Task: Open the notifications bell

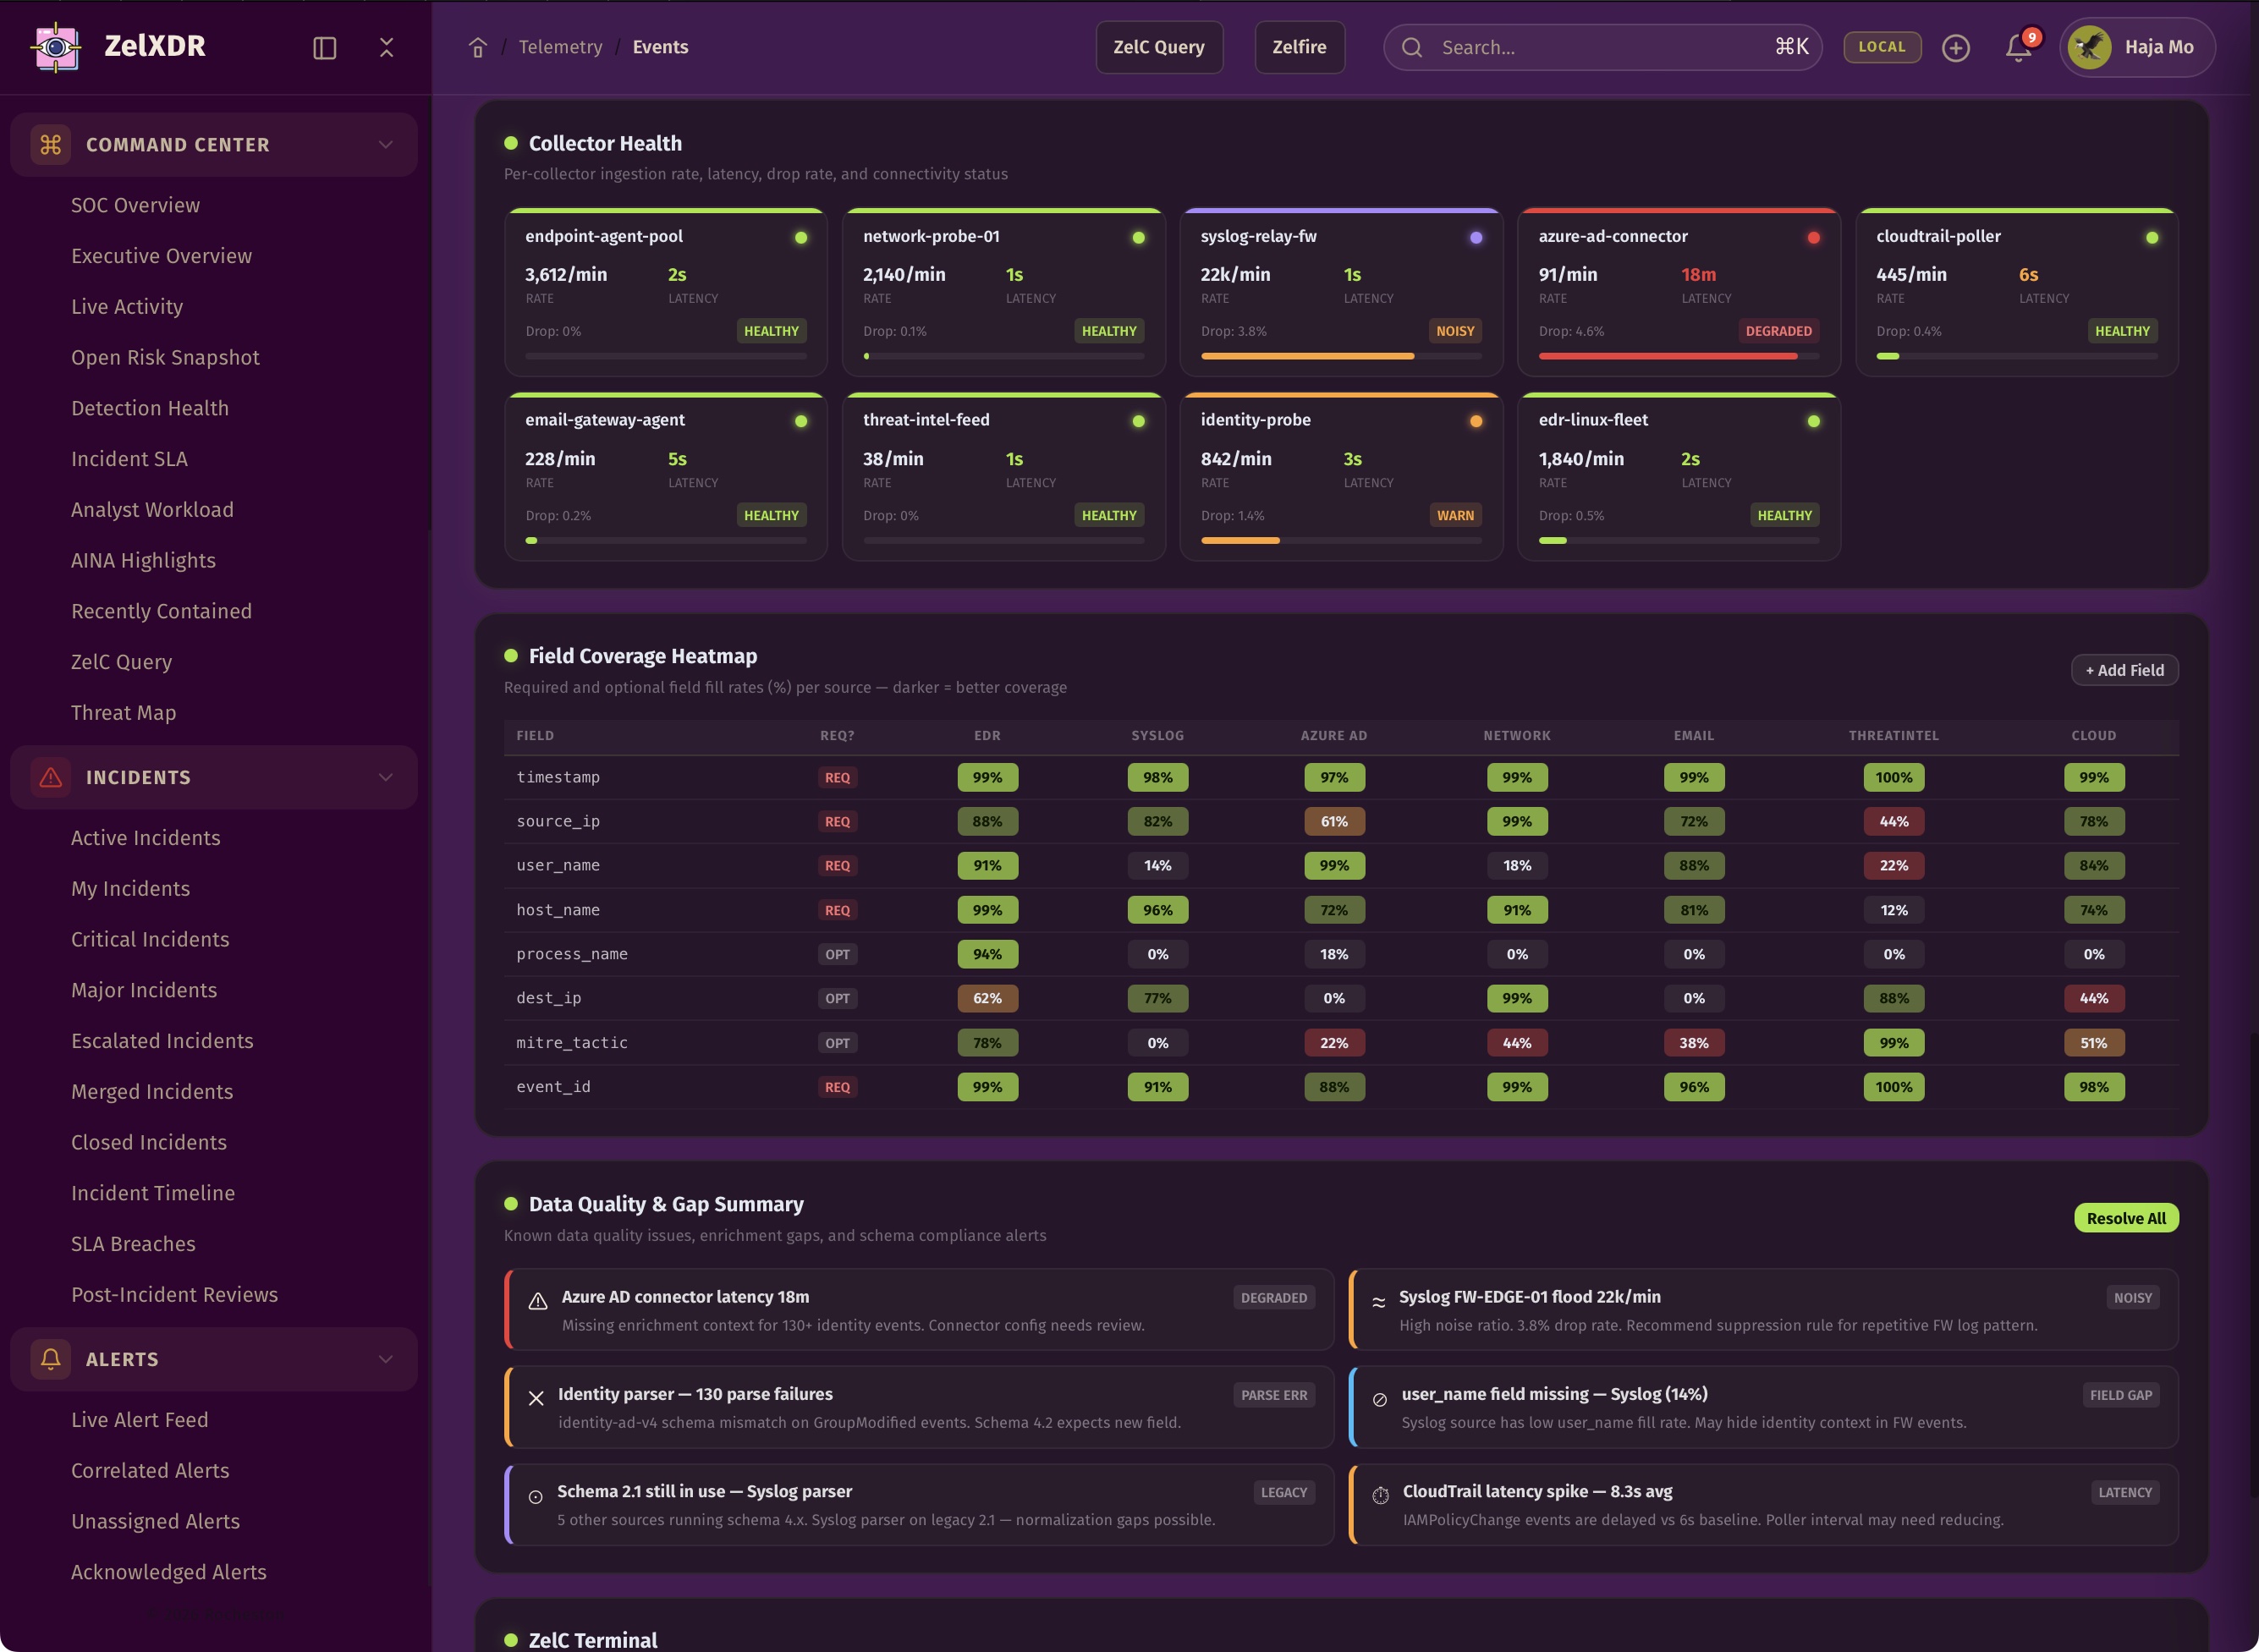Action: coord(2018,47)
